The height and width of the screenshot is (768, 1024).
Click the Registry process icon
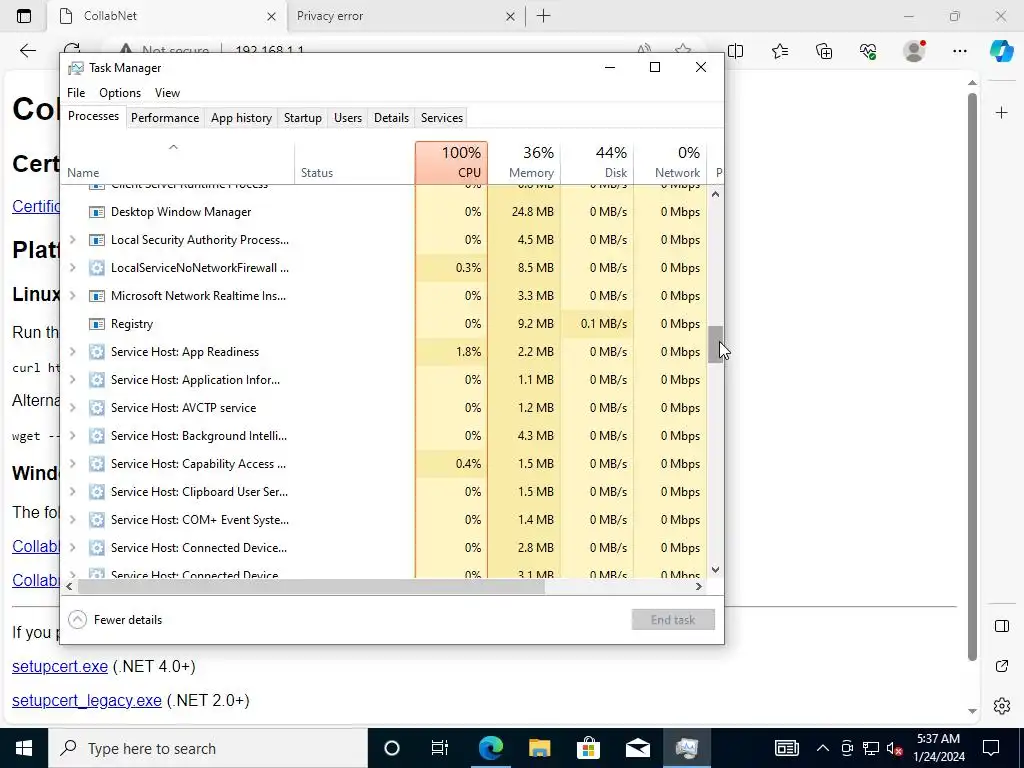pos(97,324)
